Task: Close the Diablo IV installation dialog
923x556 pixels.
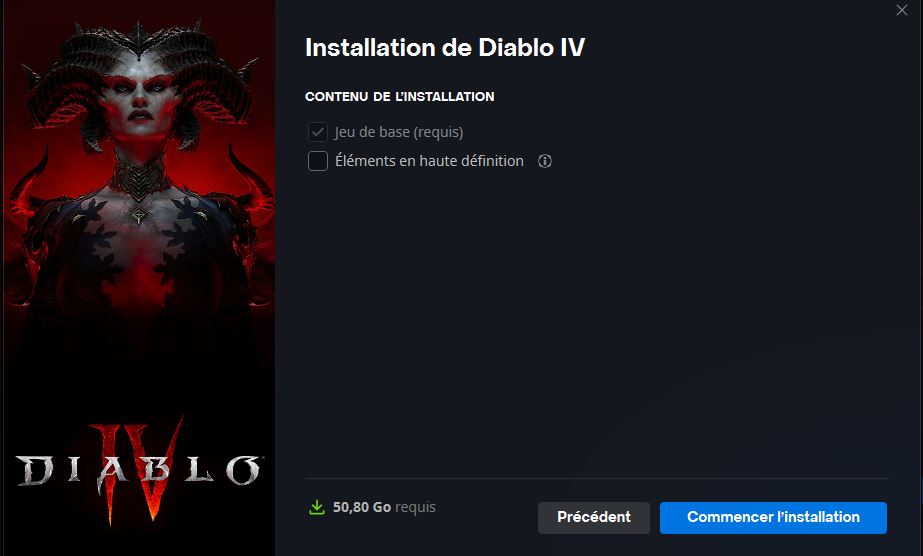Action: pos(902,10)
